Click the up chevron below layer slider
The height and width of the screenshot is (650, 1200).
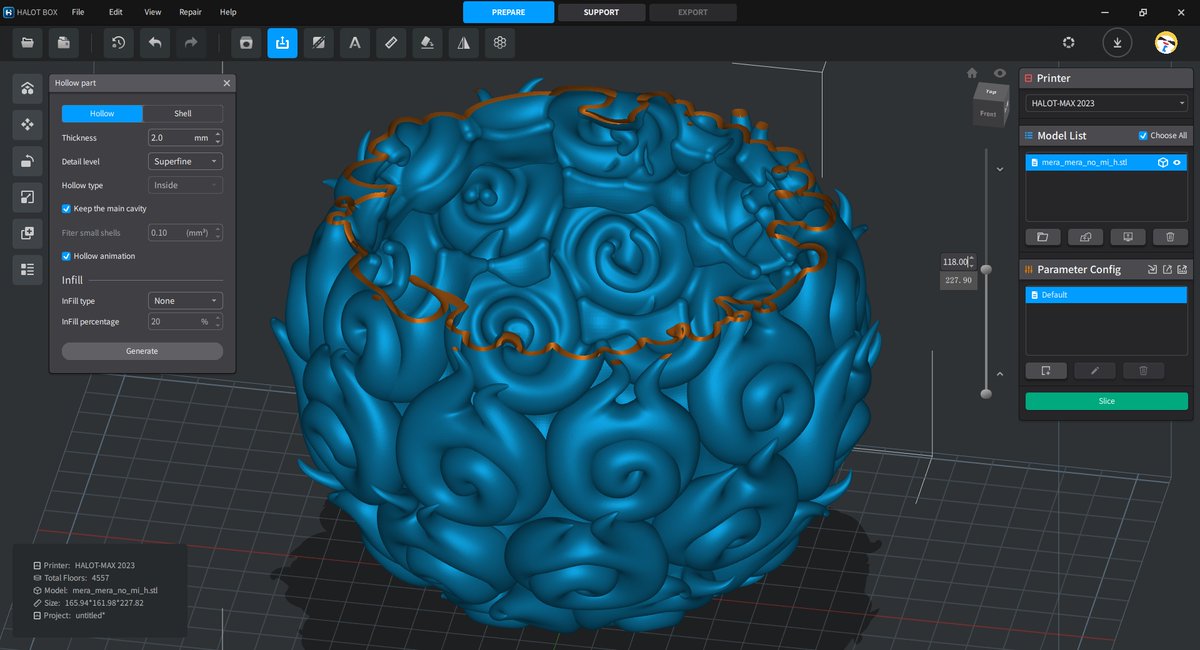(x=1000, y=374)
